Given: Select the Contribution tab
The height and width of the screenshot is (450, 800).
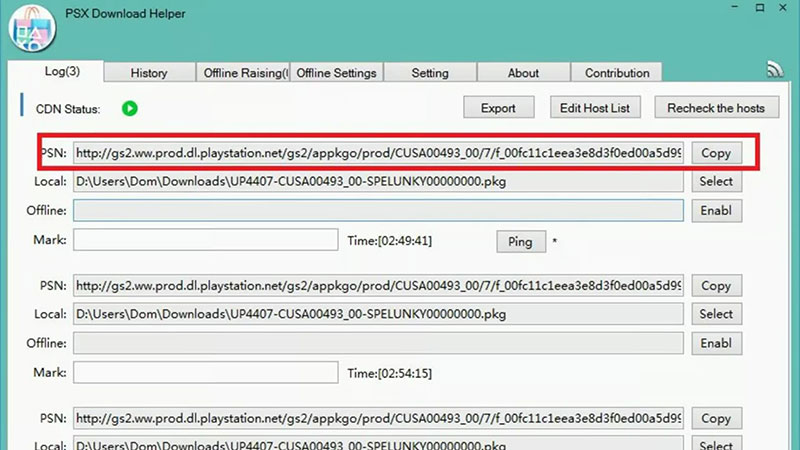Looking at the screenshot, I should click(x=617, y=73).
